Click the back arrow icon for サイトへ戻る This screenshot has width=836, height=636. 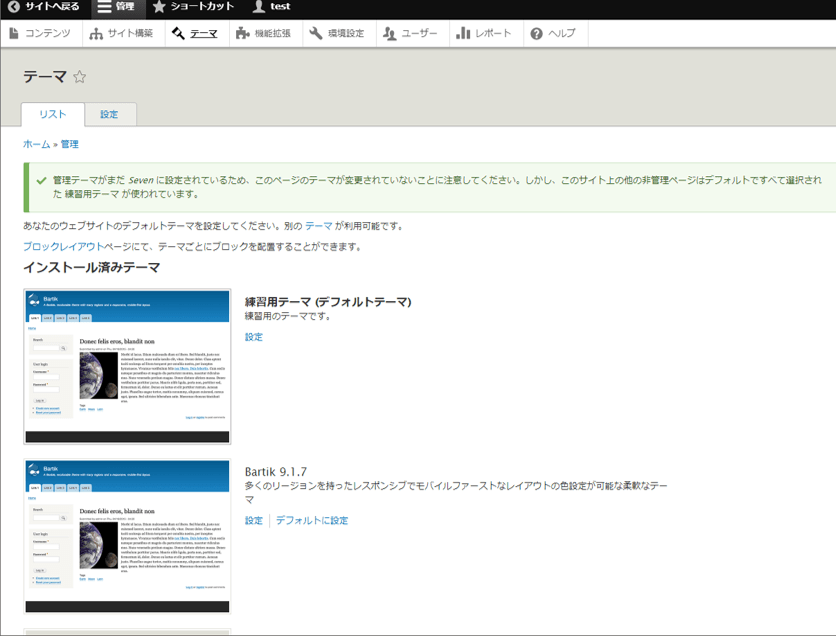tap(14, 7)
